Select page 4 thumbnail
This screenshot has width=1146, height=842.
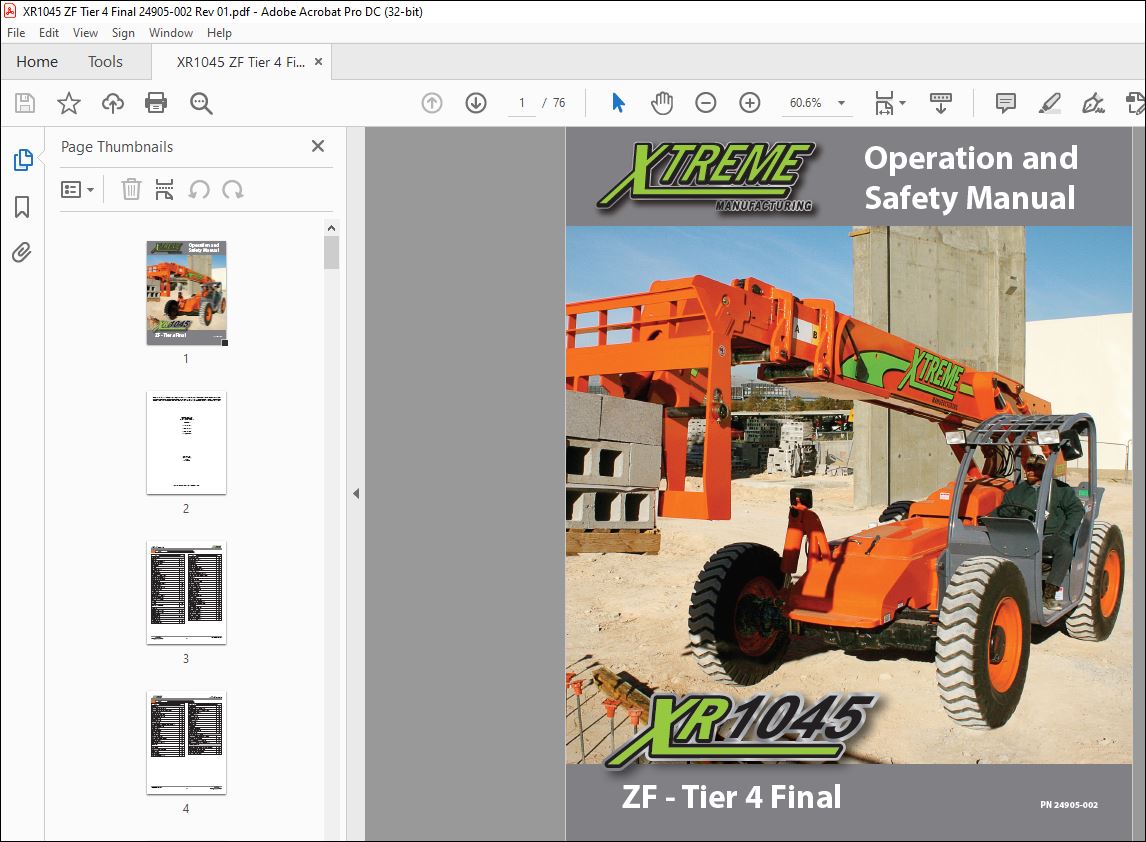coord(186,743)
